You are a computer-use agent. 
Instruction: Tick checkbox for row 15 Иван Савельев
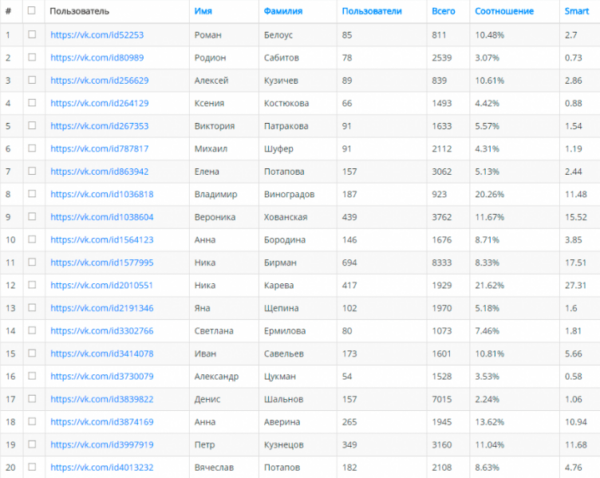tap(32, 353)
